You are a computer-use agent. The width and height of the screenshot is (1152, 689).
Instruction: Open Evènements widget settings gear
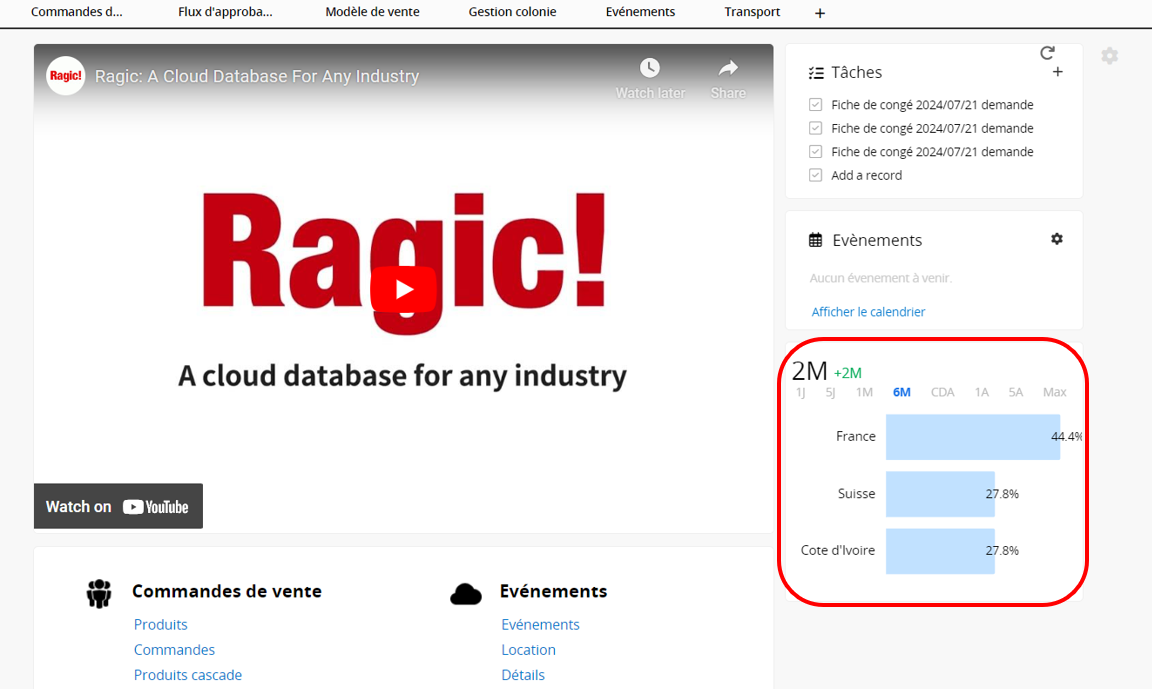click(1056, 239)
